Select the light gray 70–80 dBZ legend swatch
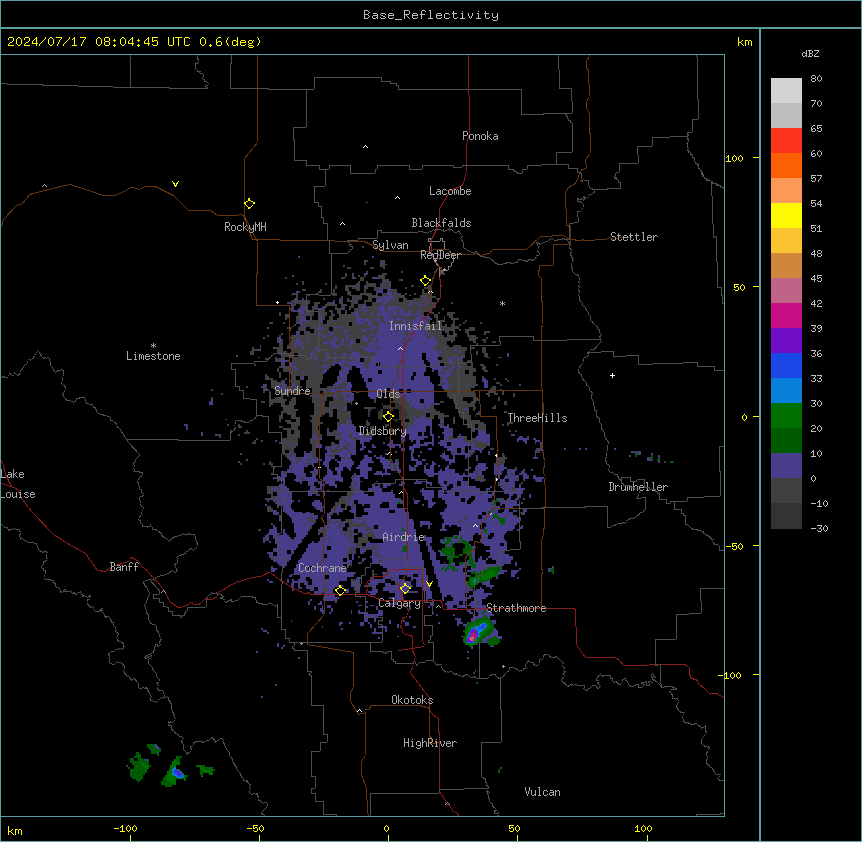The height and width of the screenshot is (842, 862). (786, 91)
